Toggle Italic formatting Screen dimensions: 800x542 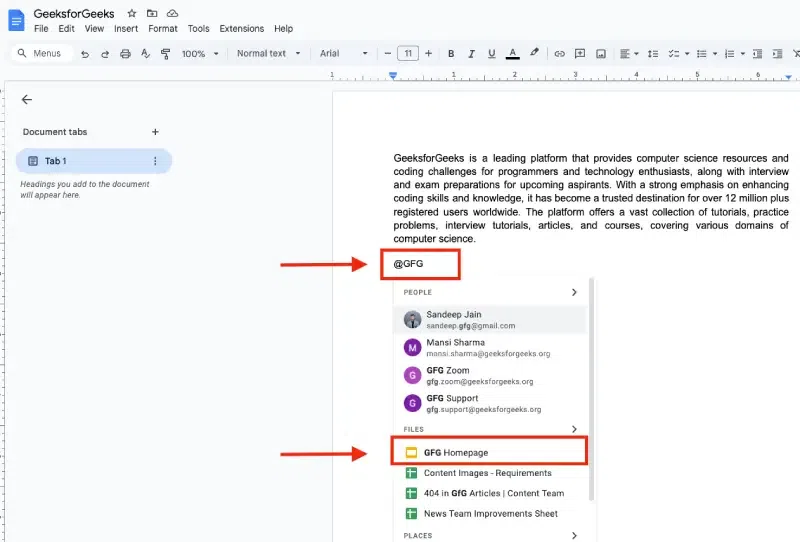click(x=471, y=54)
